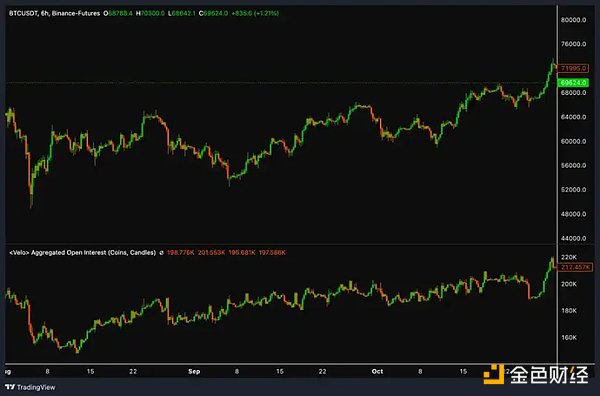This screenshot has width=600, height=396.
Task: Select the Oct label on time axis
Action: coord(377,372)
